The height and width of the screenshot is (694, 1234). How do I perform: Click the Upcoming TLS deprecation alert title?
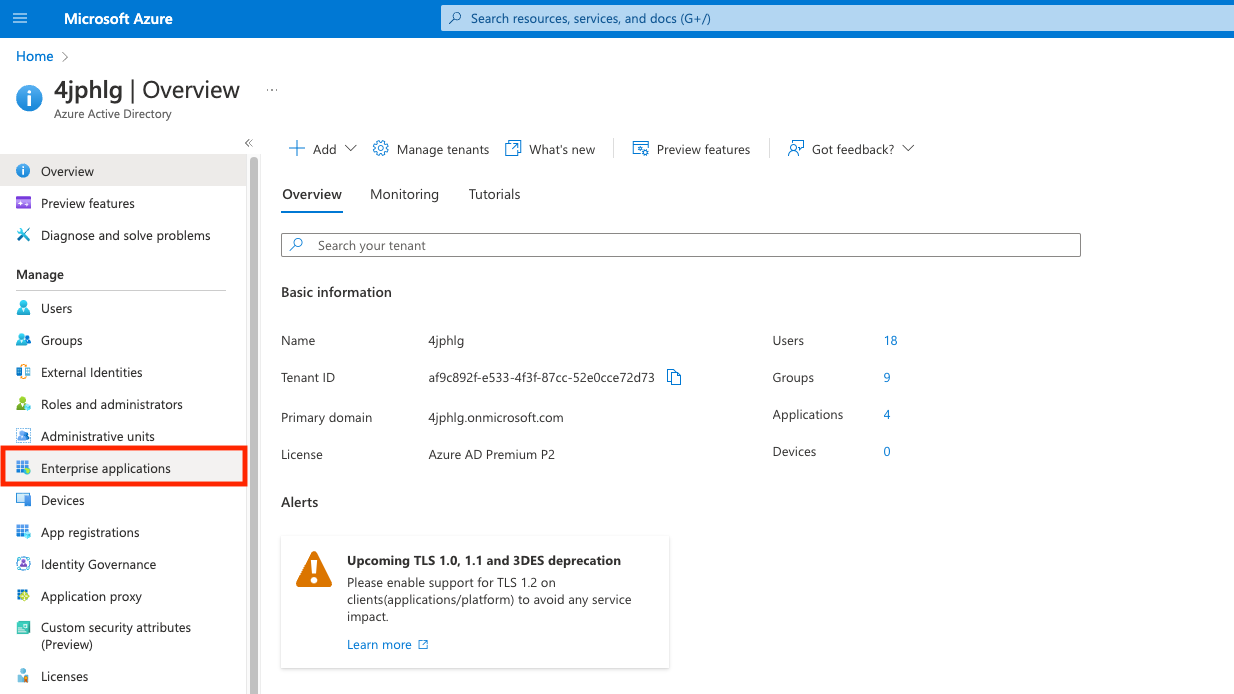coord(484,561)
